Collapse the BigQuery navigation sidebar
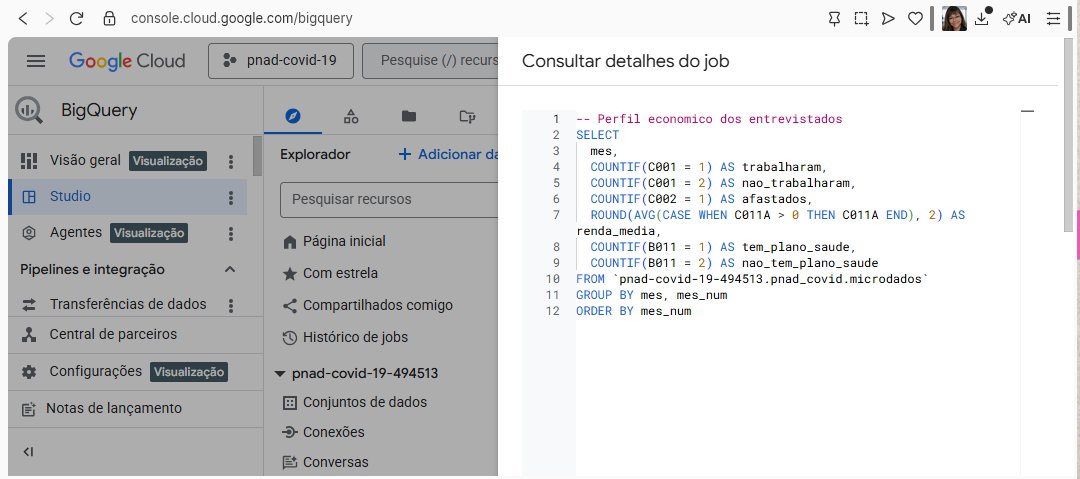This screenshot has height=479, width=1080. point(28,452)
